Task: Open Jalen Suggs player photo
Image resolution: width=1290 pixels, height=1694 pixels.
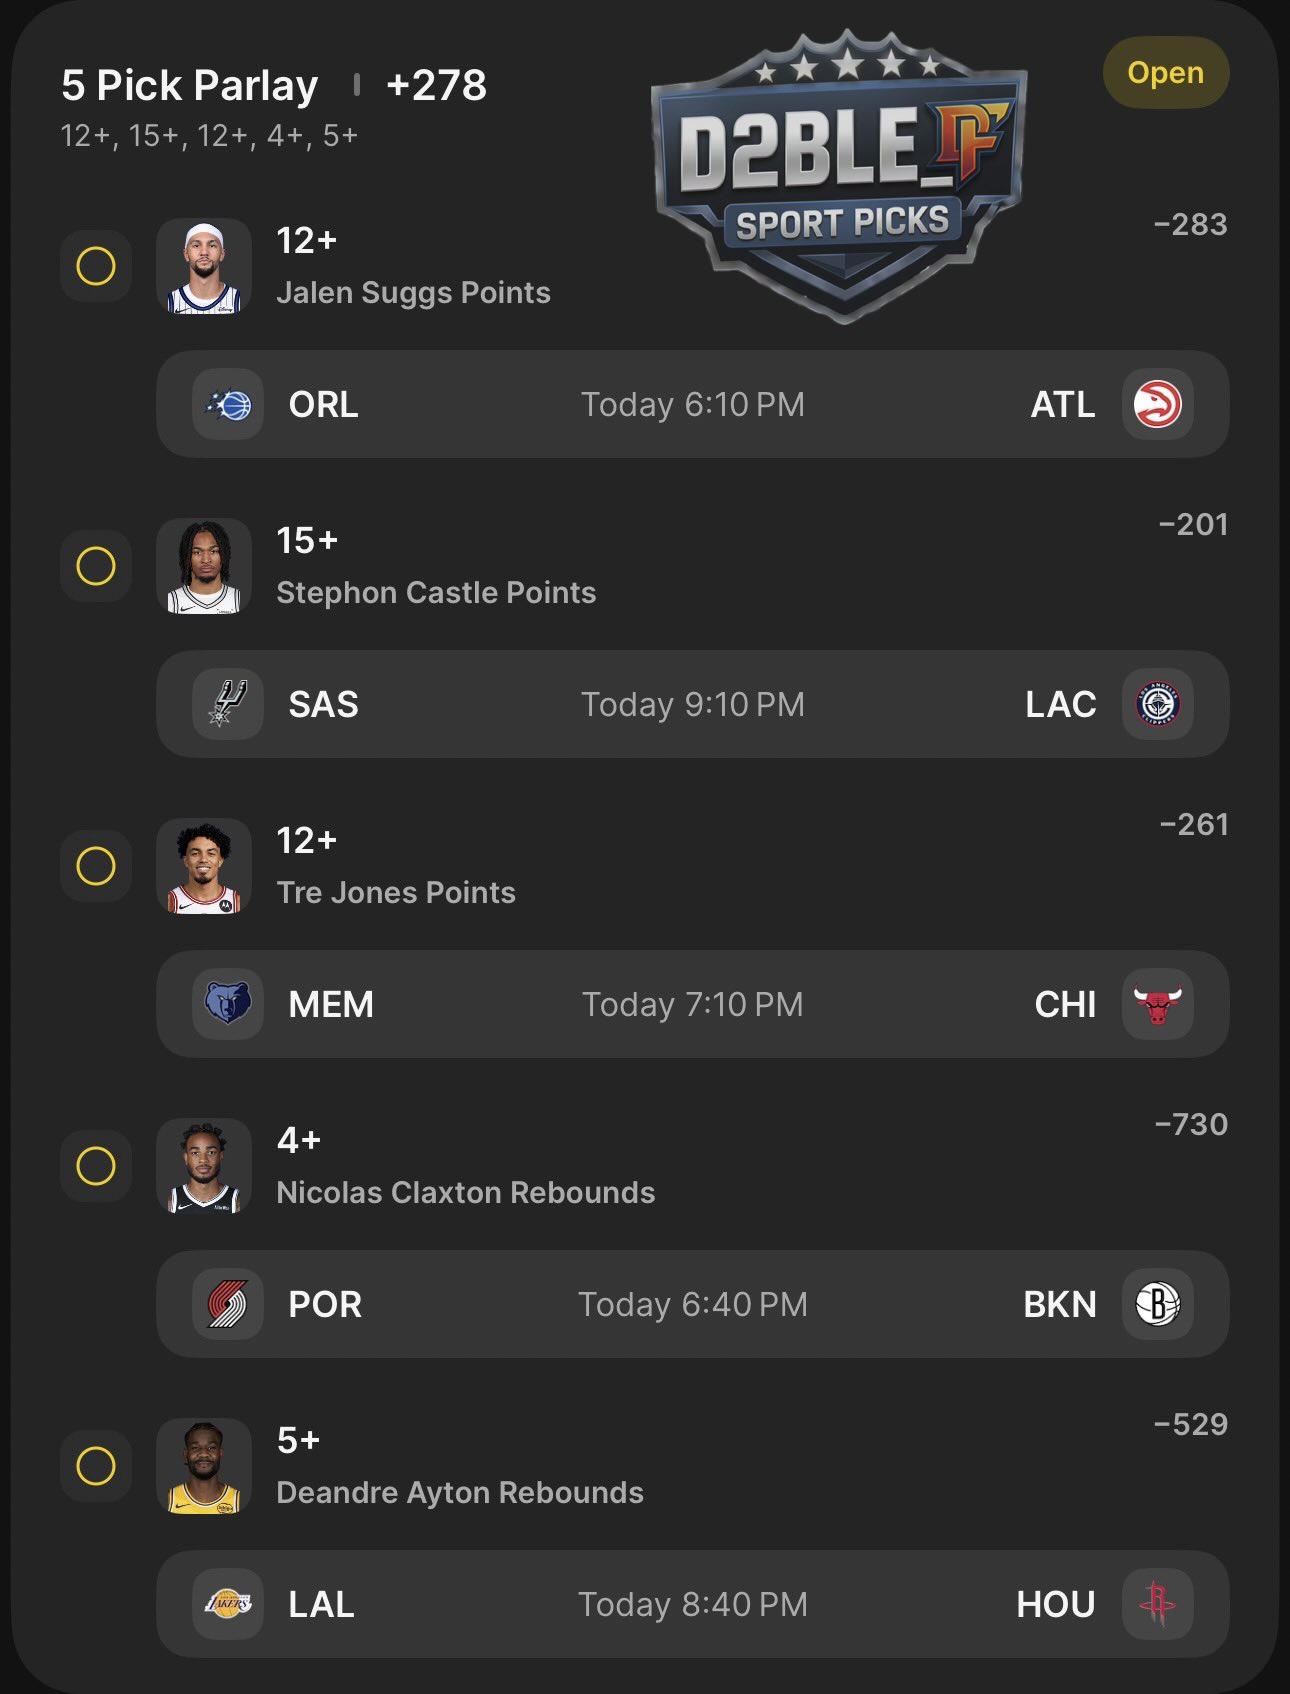Action: [204, 267]
